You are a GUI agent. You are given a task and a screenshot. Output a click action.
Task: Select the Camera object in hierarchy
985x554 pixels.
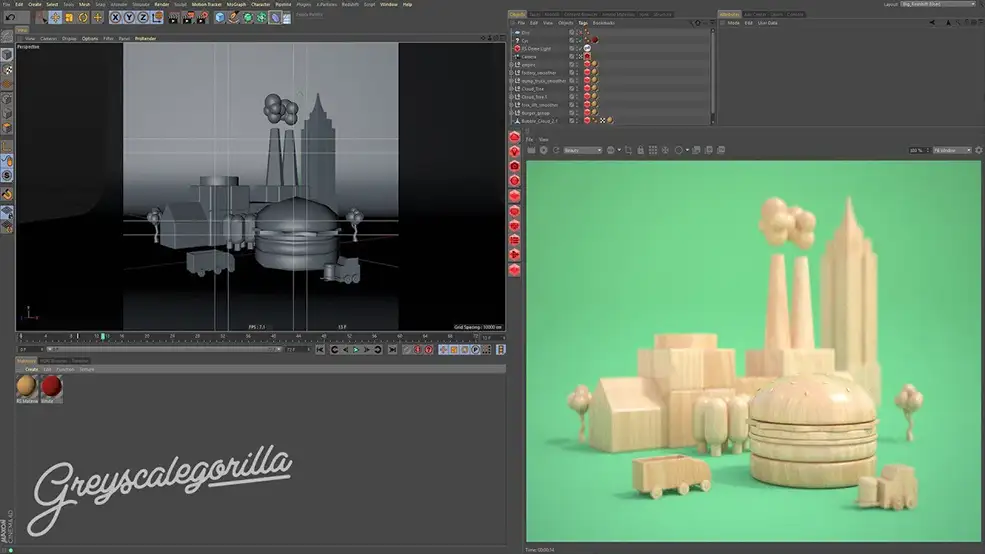[529, 57]
